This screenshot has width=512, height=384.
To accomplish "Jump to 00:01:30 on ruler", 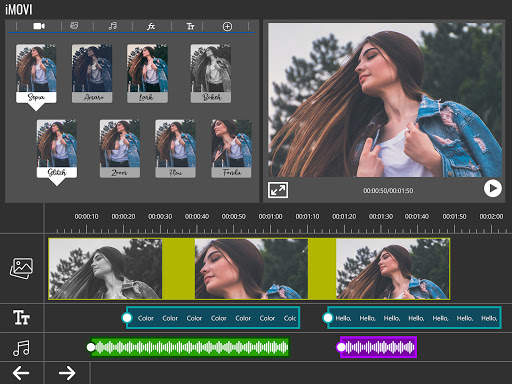I will [x=381, y=217].
